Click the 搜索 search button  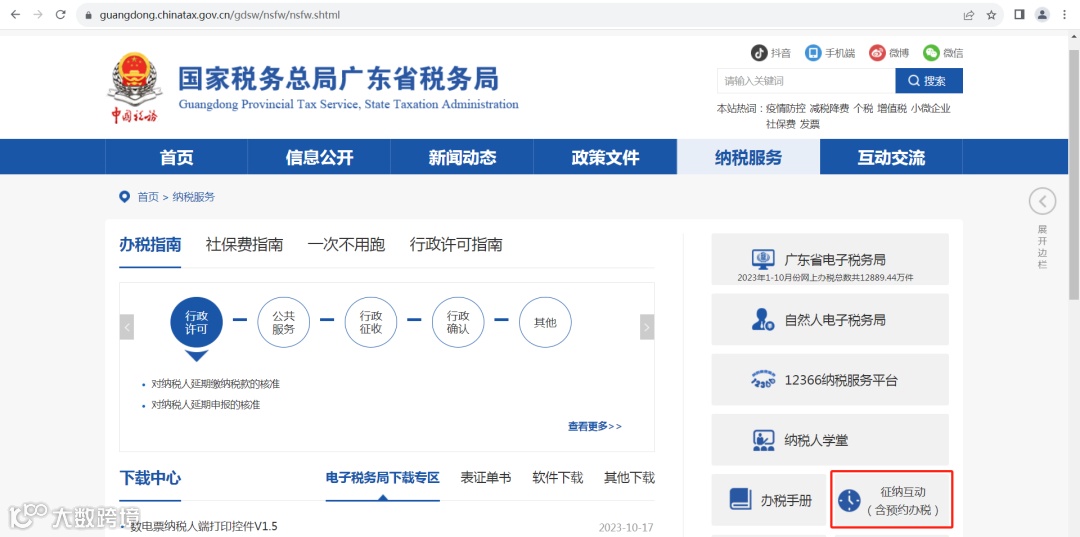[x=929, y=81]
